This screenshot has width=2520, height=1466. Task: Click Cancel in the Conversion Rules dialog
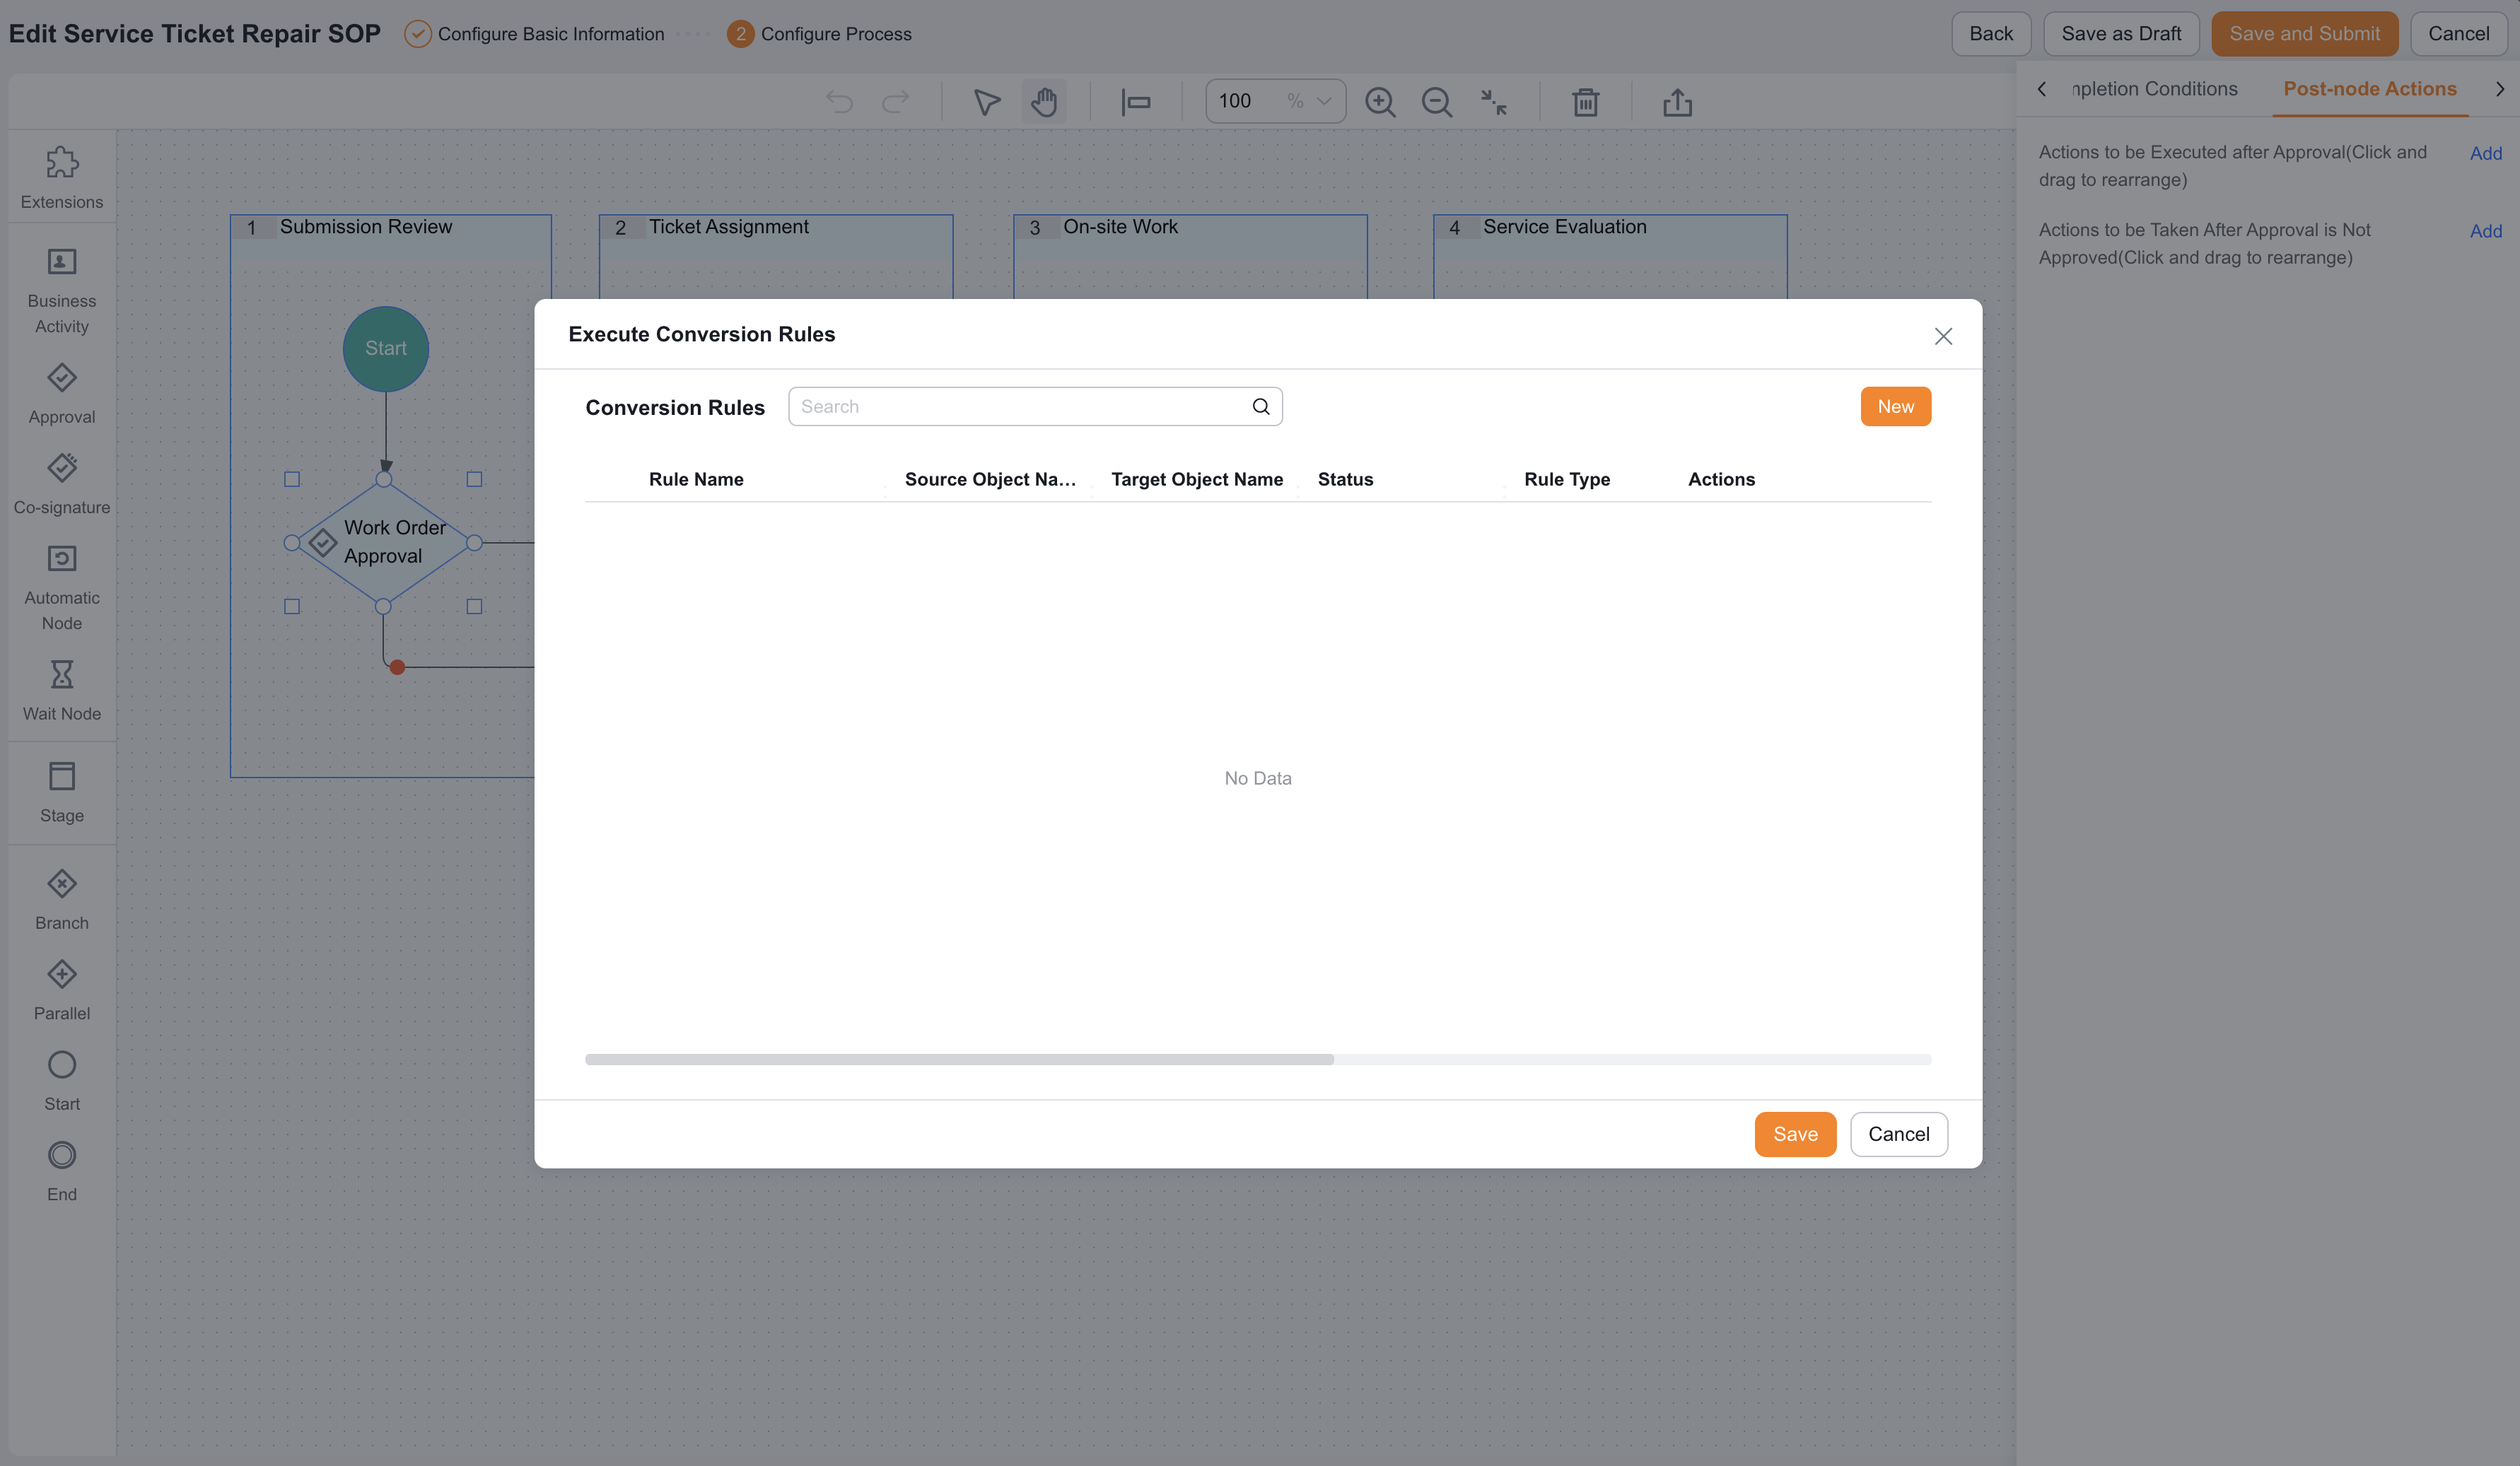click(1899, 1134)
